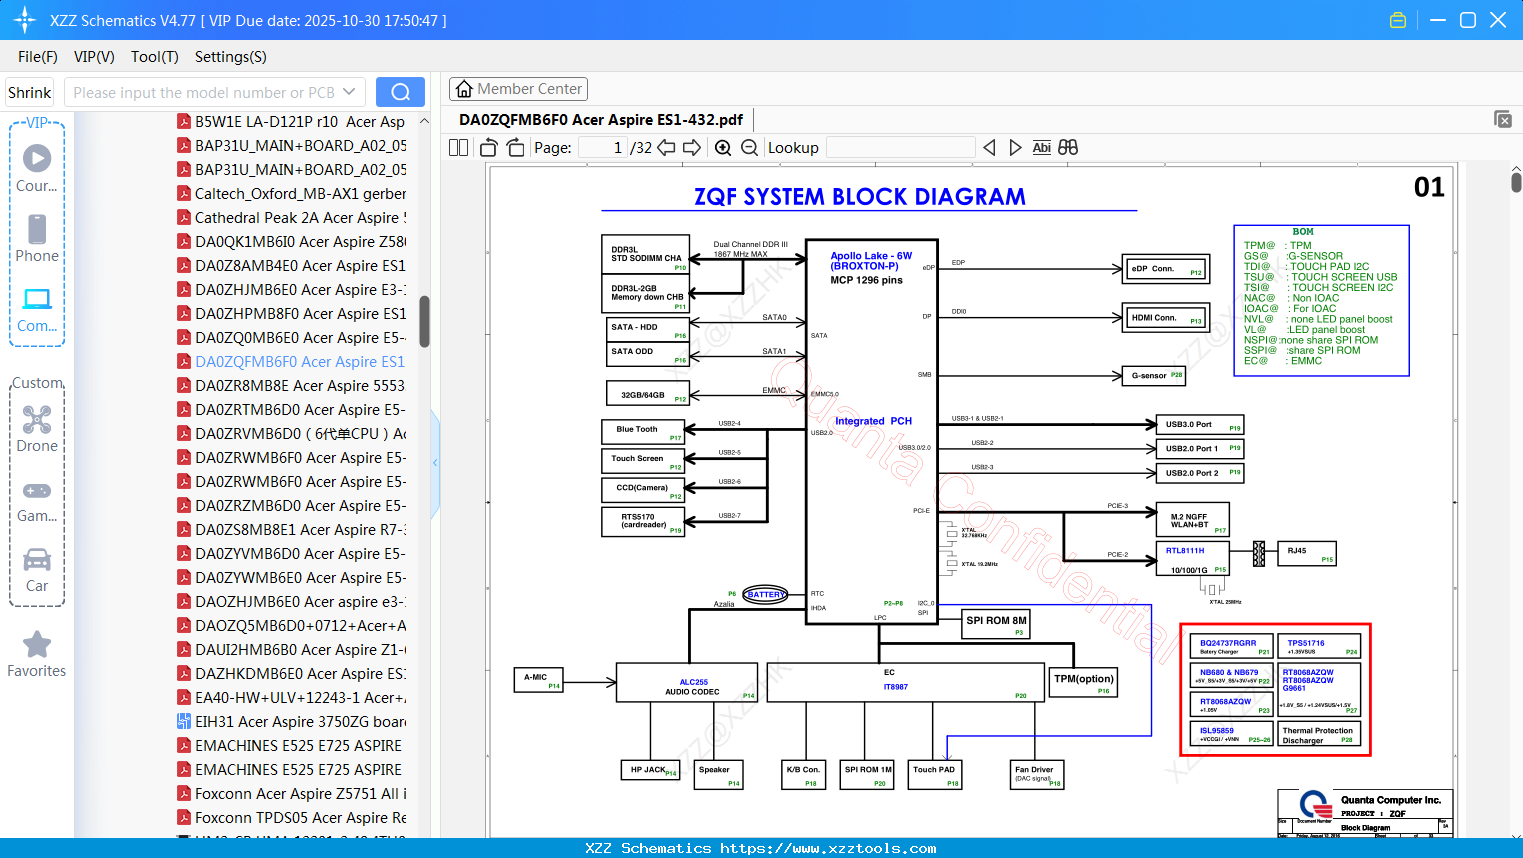Screen dimensions: 1523x858
Task: Zoom in on the schematic
Action: coord(723,148)
